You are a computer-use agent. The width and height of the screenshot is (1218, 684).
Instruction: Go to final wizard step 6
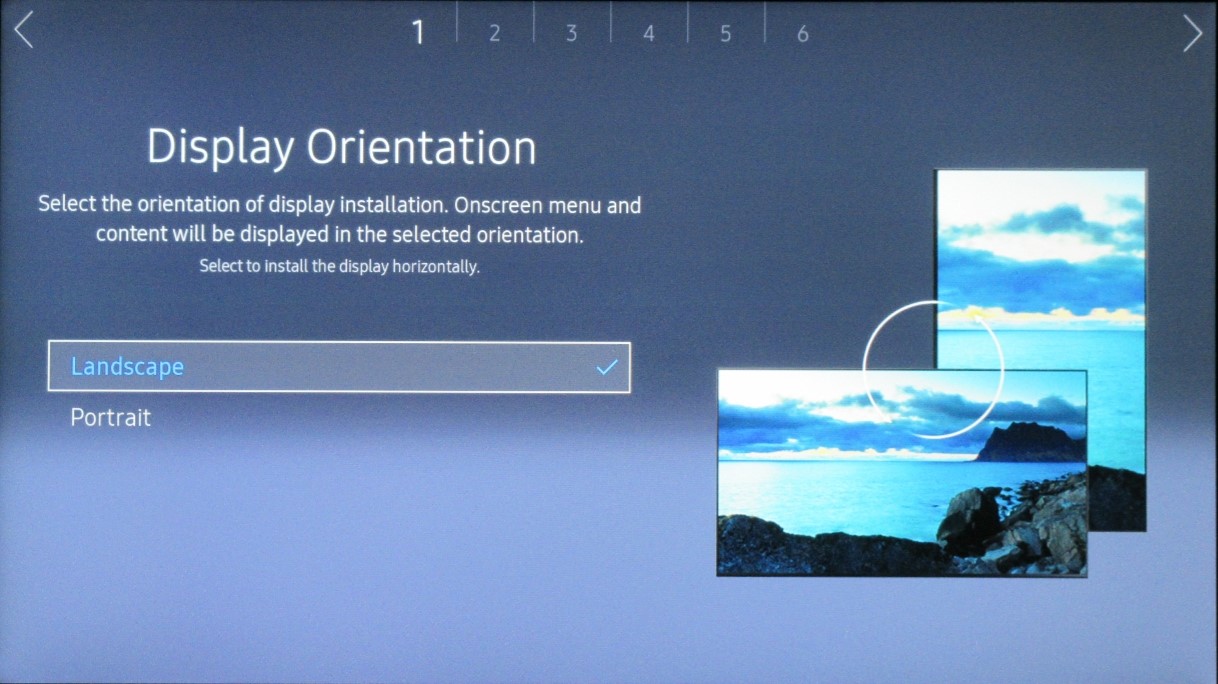pyautogui.click(x=802, y=31)
